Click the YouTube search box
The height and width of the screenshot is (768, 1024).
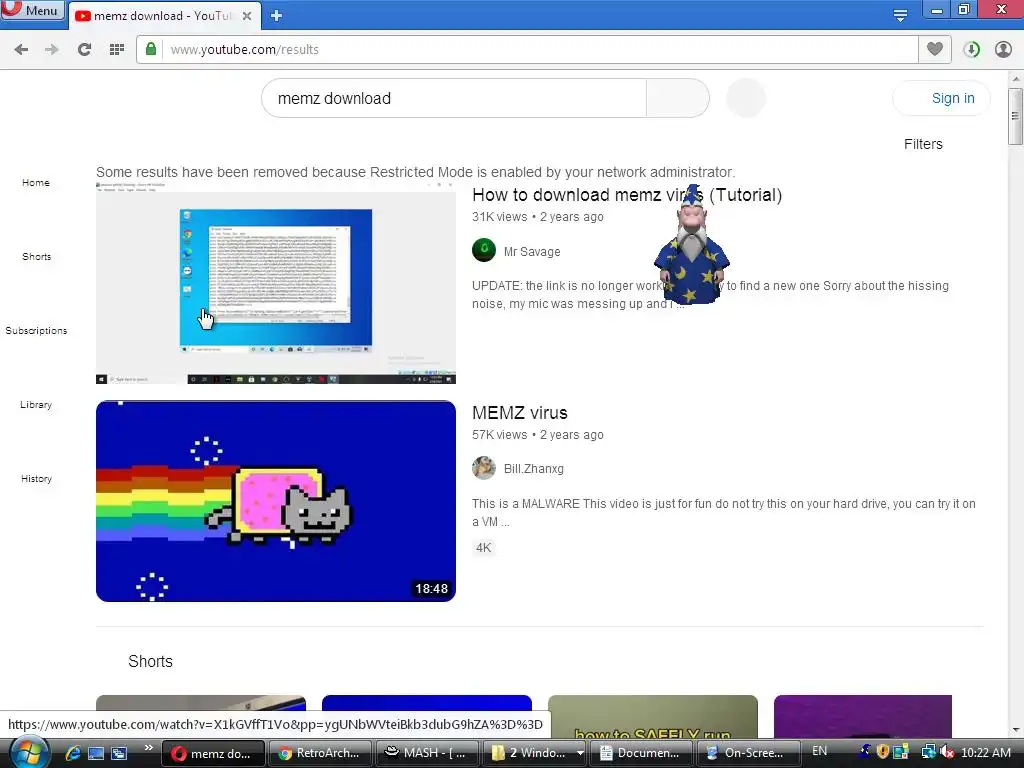[x=454, y=99]
